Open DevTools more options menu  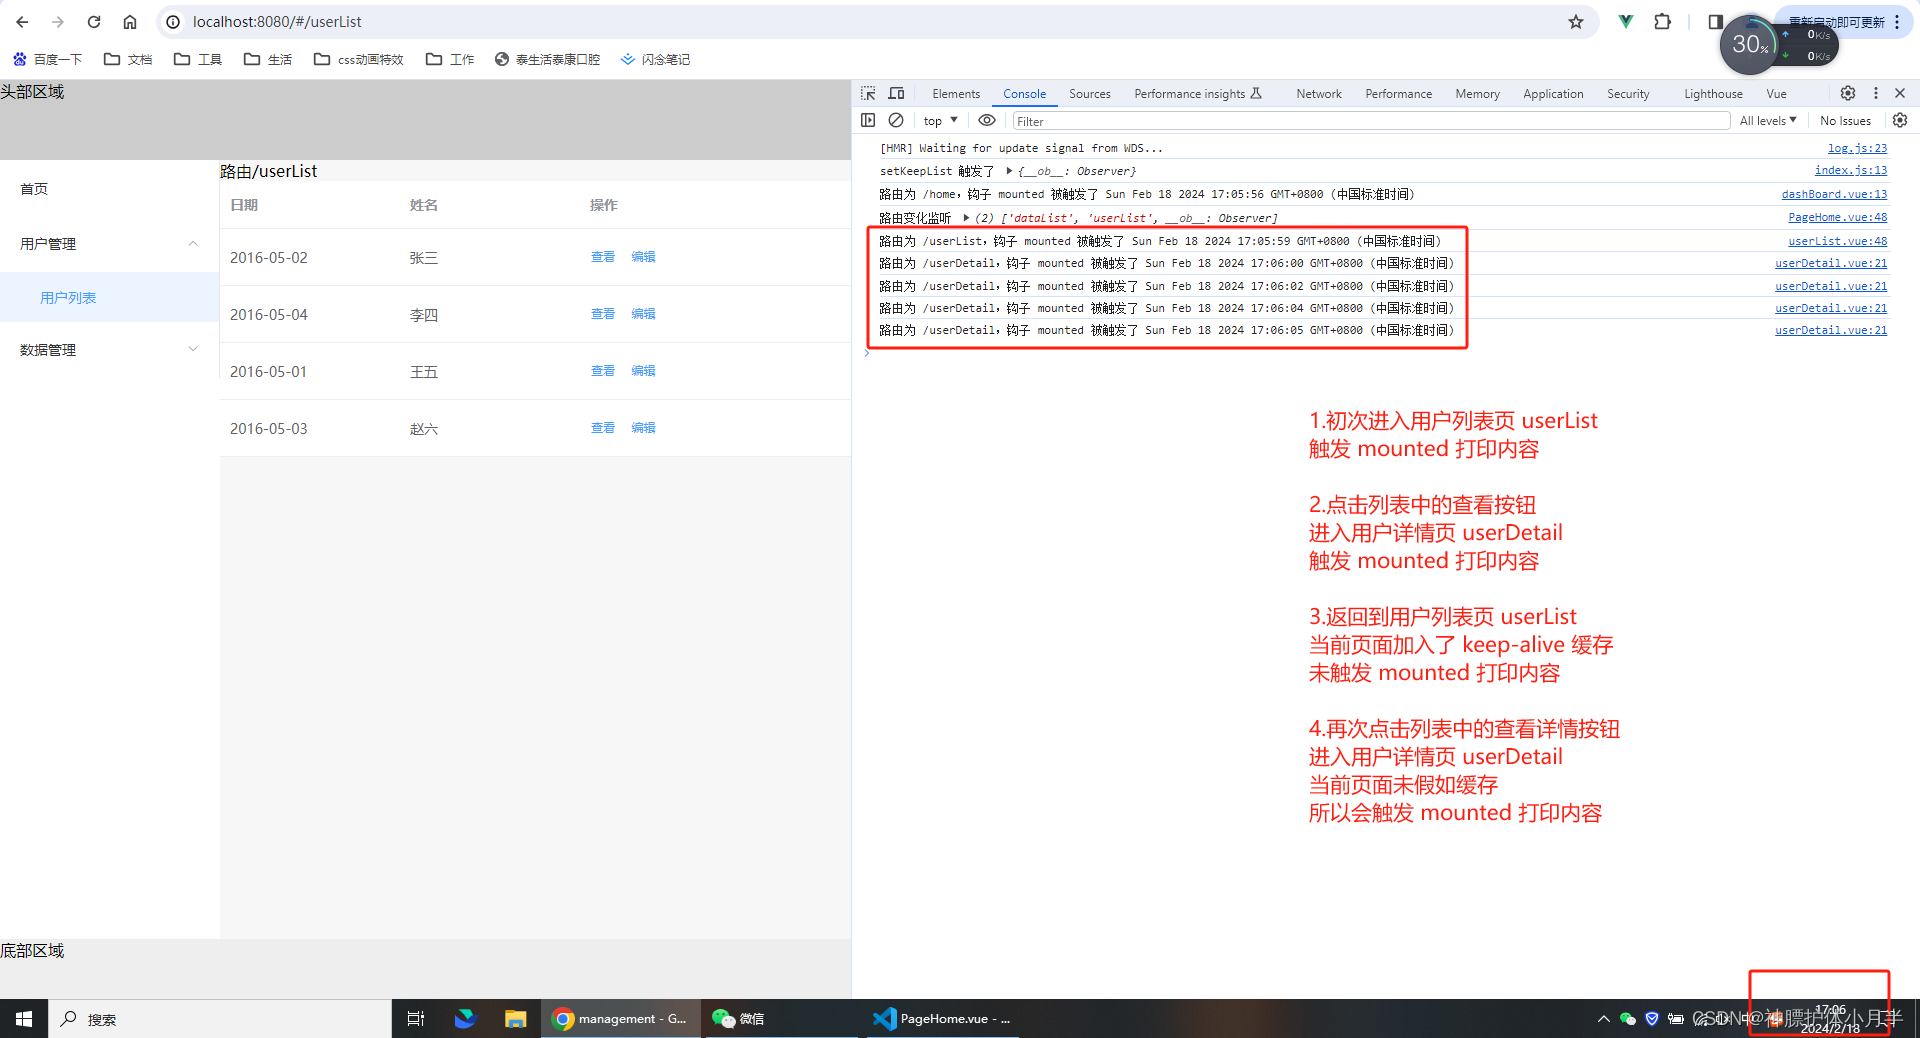(1876, 93)
